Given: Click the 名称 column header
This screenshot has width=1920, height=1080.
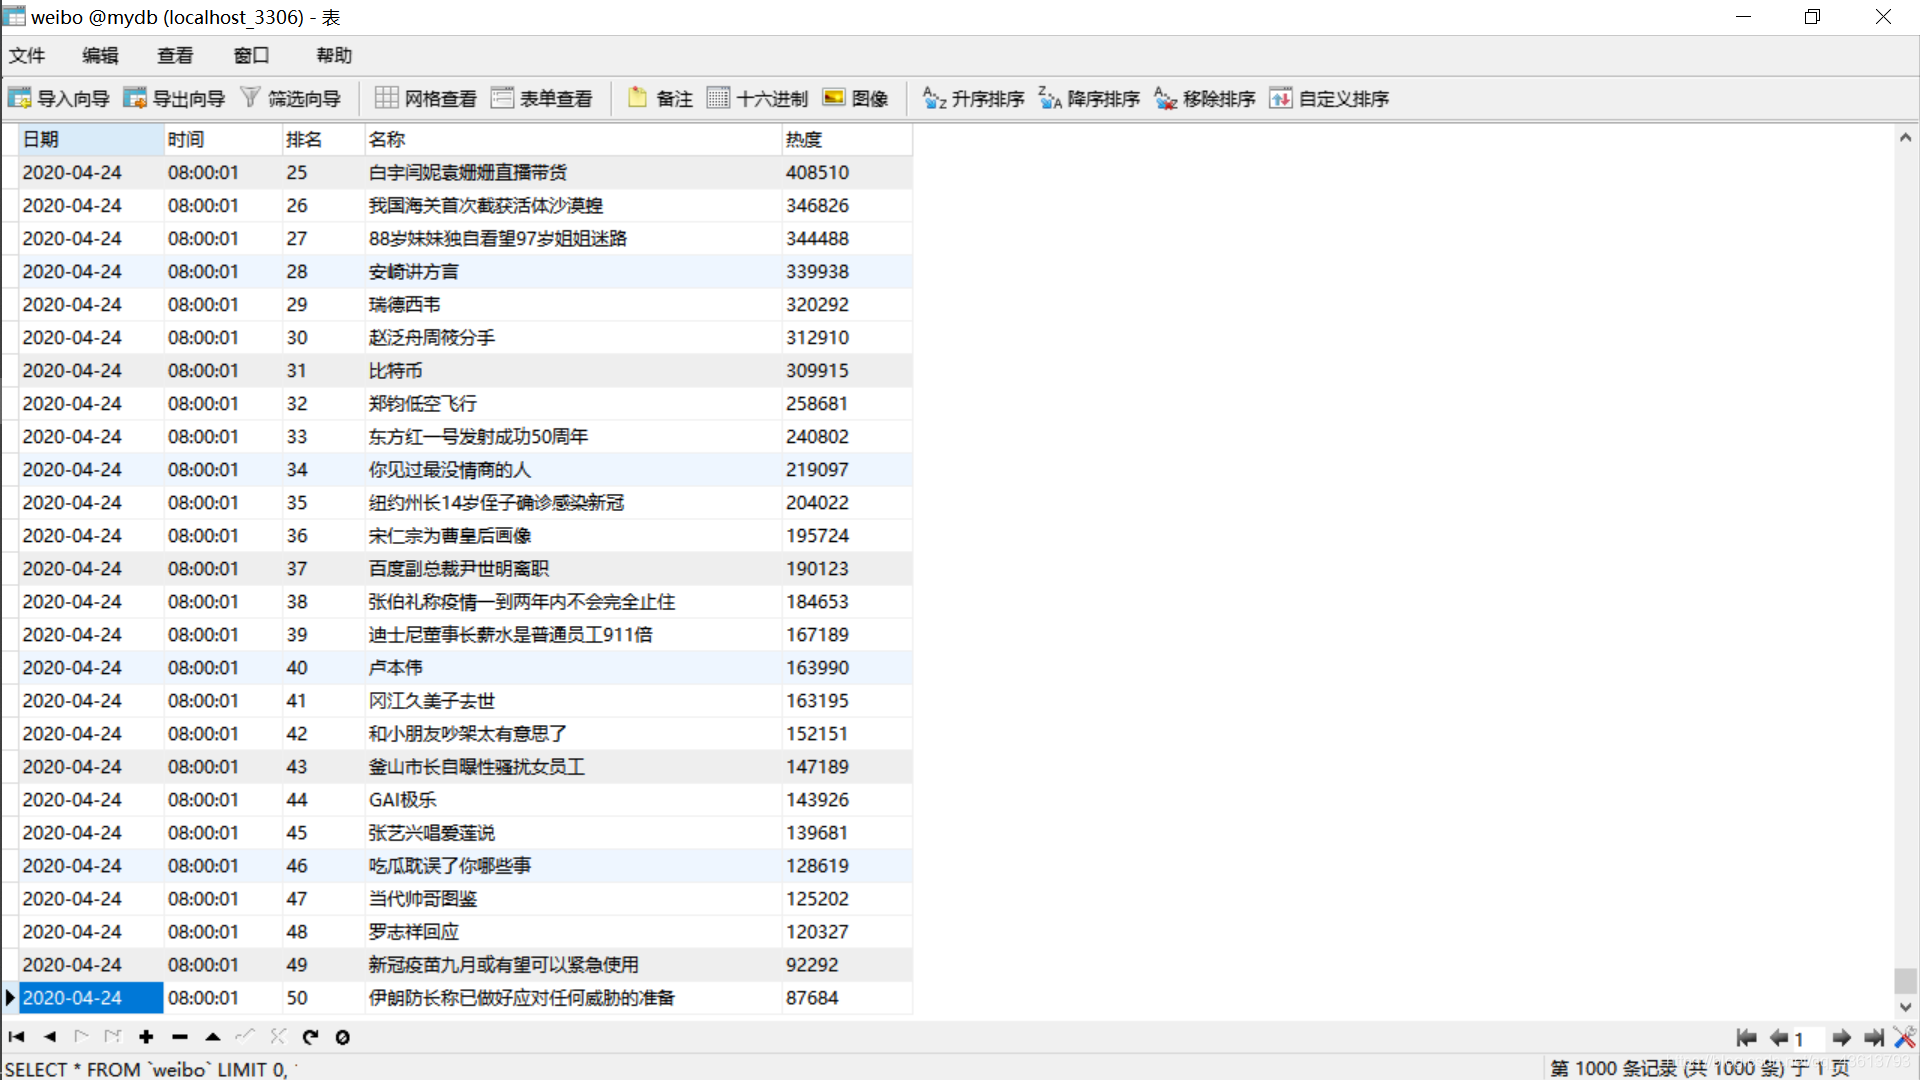Looking at the screenshot, I should [573, 139].
